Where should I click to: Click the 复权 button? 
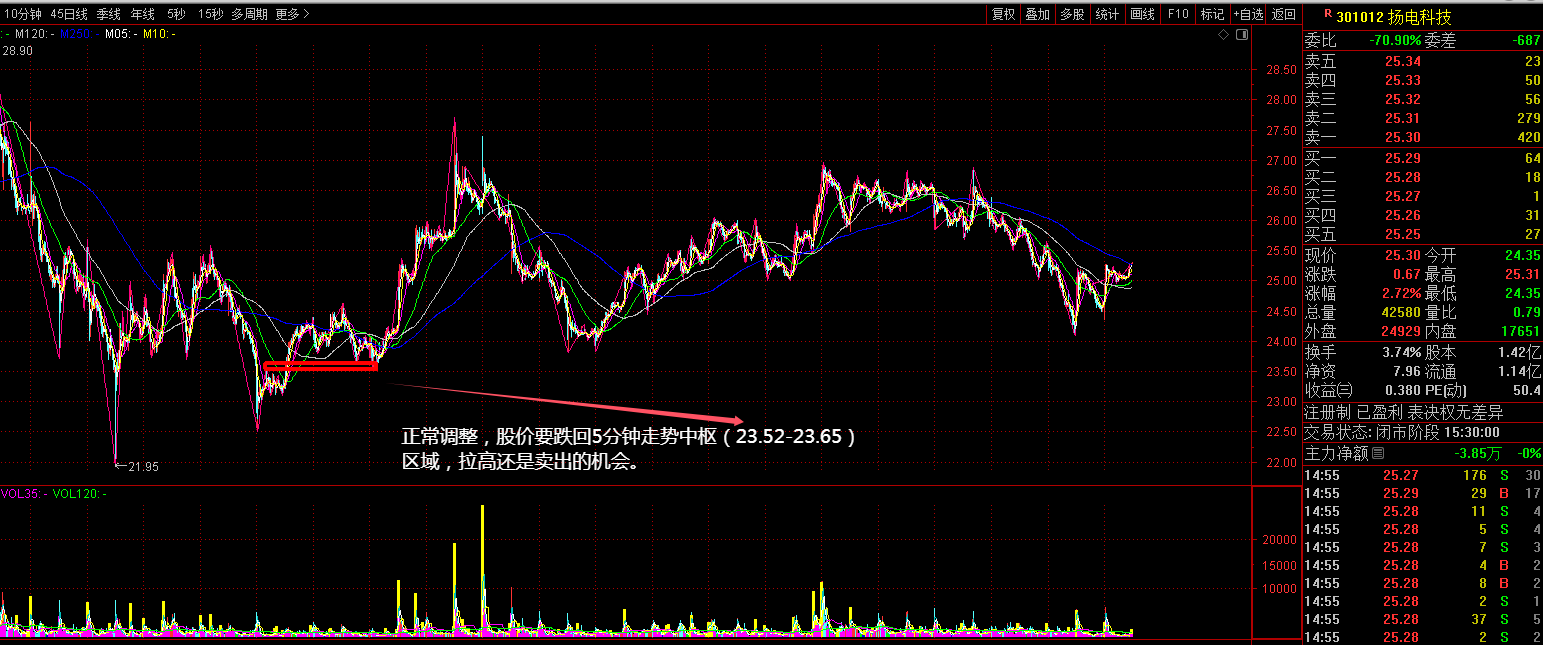[1003, 14]
